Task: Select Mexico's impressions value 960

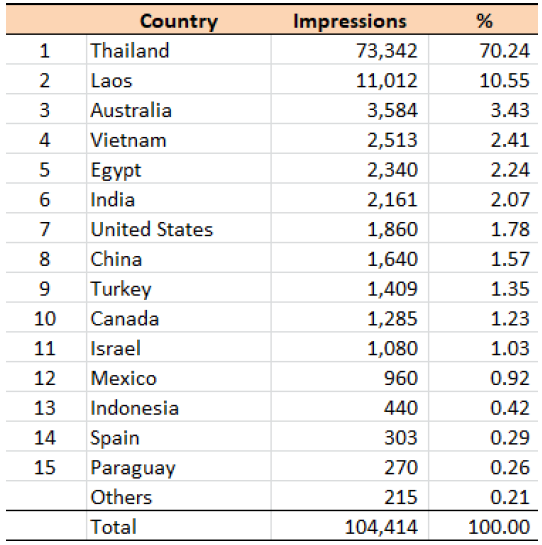Action: click(x=401, y=378)
